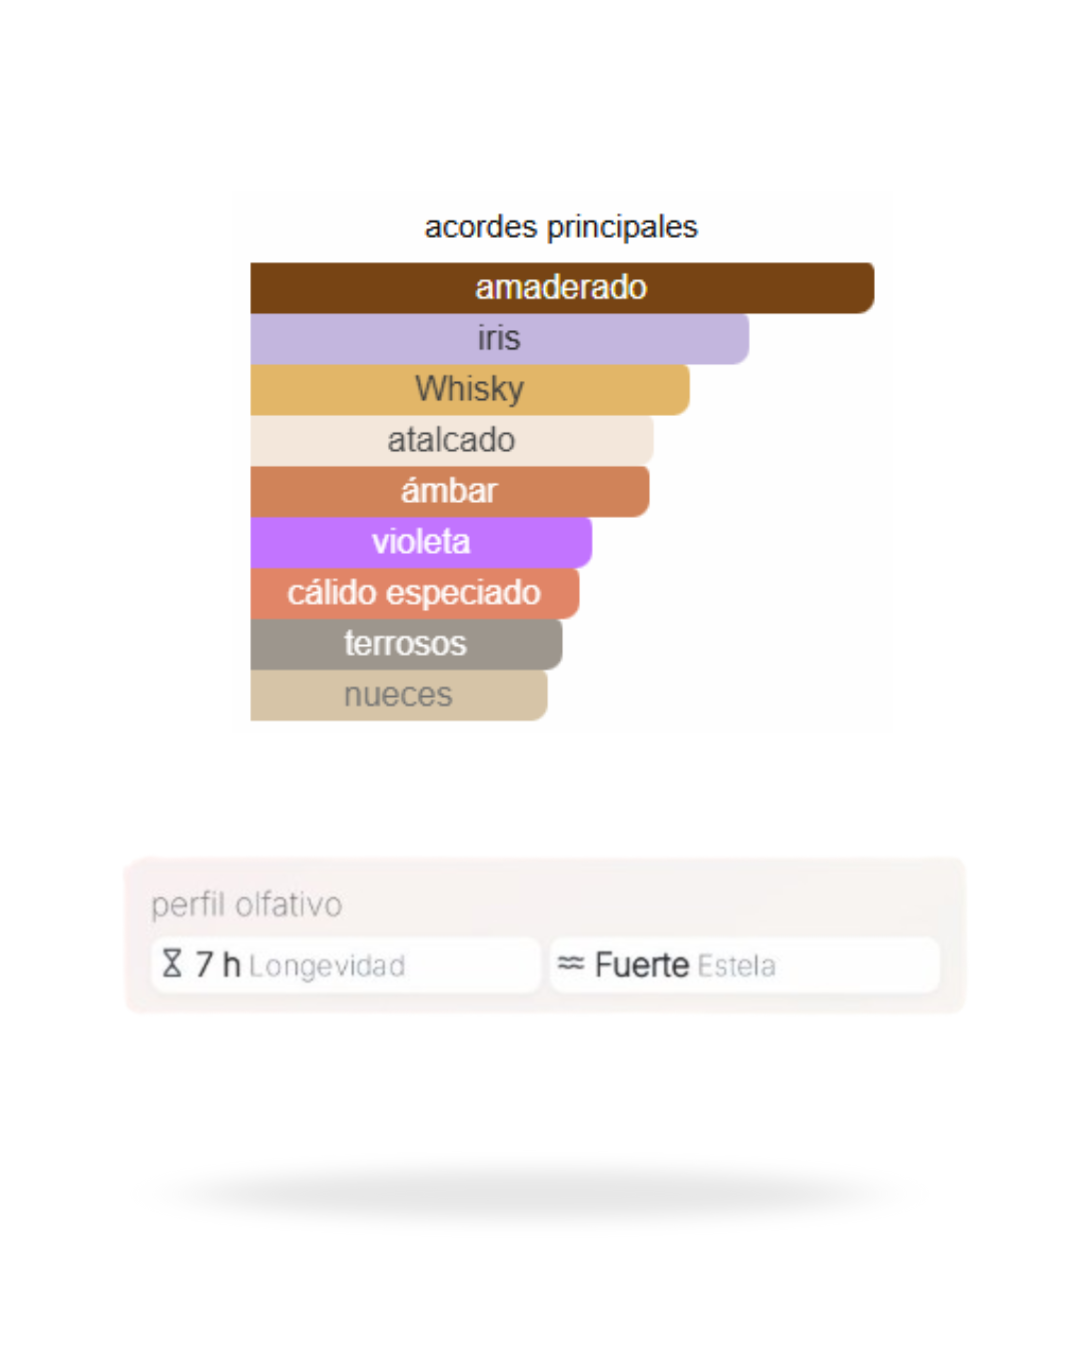
Task: Click empty space right of Longevidad label
Action: [470, 965]
